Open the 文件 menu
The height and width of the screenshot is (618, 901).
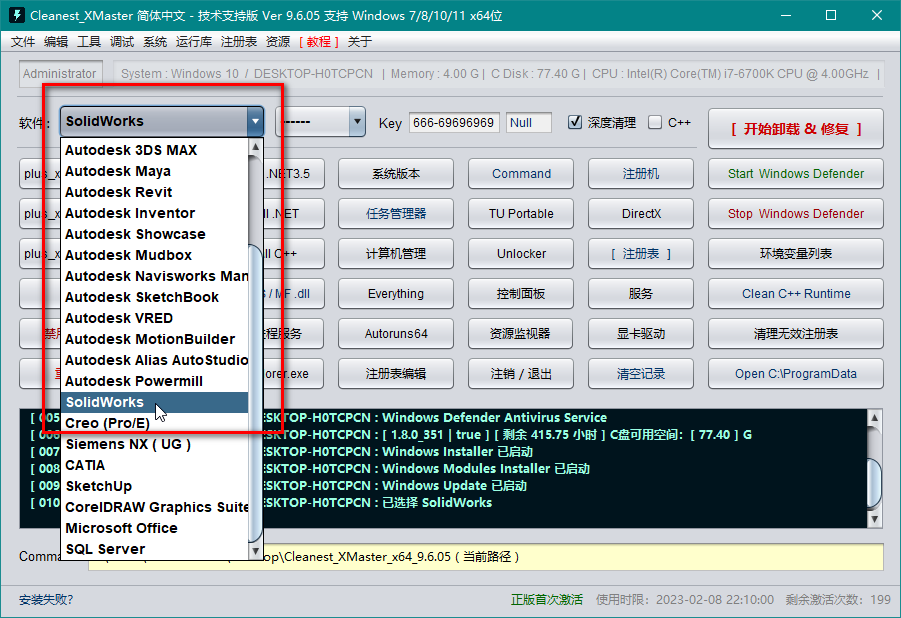tap(23, 41)
